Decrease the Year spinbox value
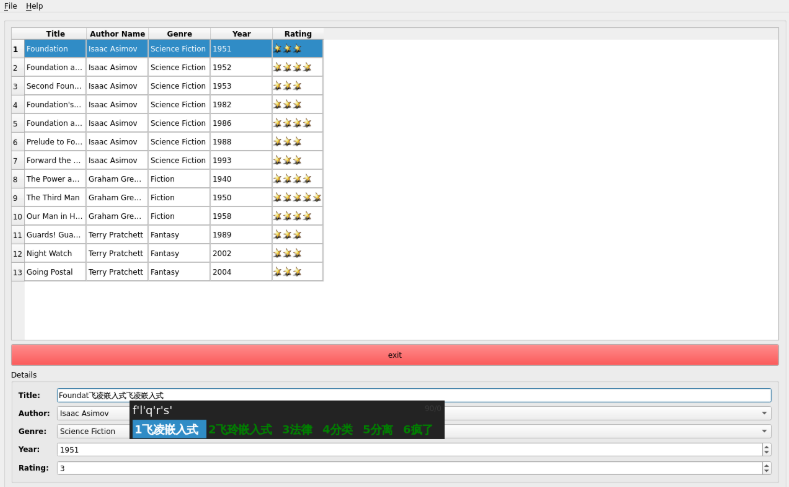This screenshot has height=487, width=789. click(x=766, y=452)
